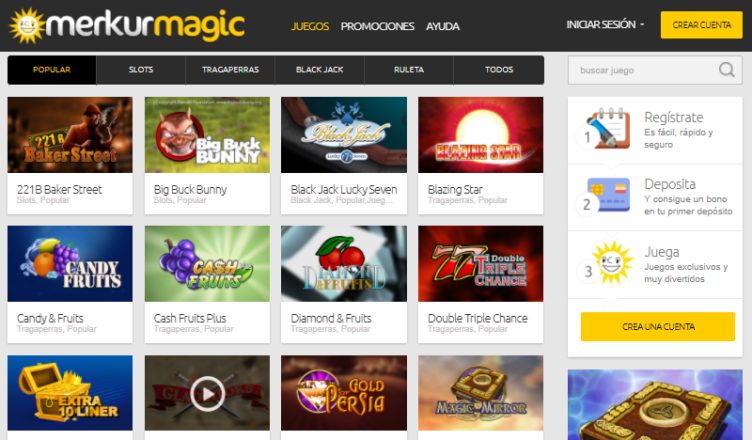Open the Candy & Fruits game thumbnail
The width and height of the screenshot is (752, 440).
70,263
